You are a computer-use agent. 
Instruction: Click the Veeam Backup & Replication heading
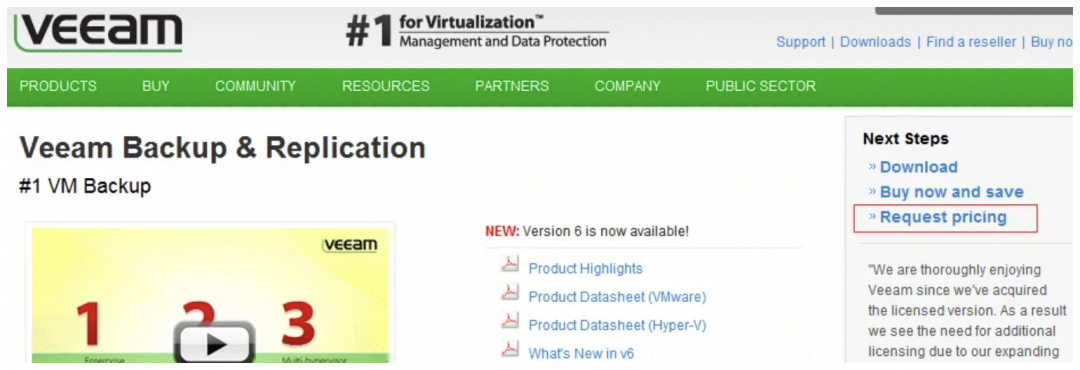[222, 147]
